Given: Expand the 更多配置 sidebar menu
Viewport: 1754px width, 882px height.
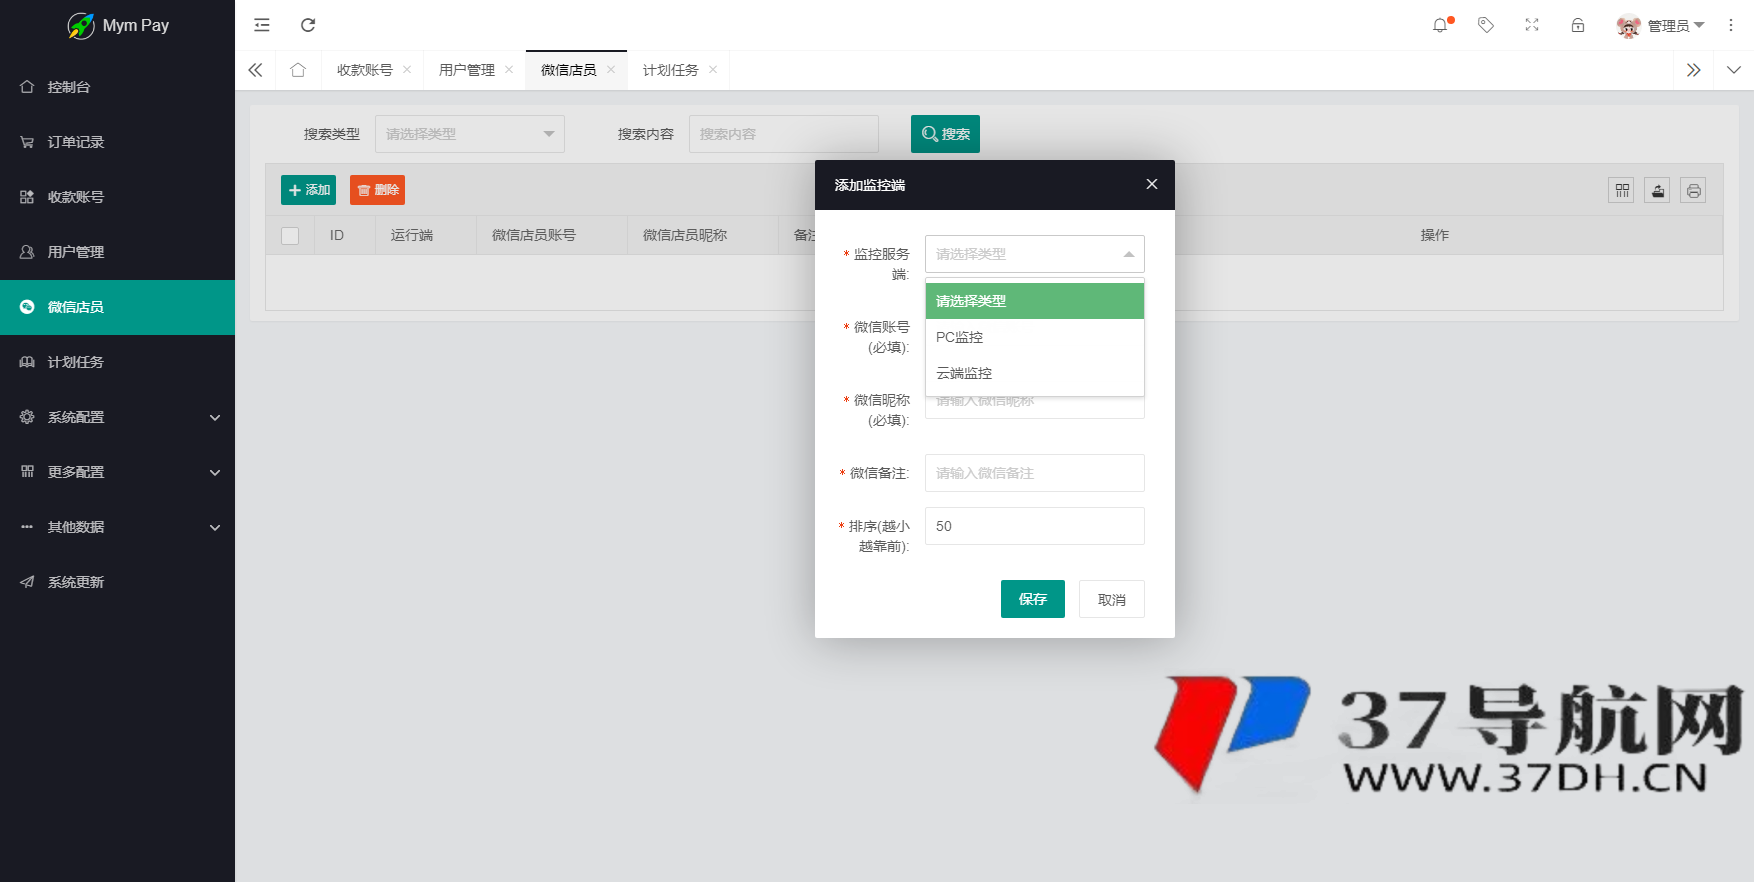Looking at the screenshot, I should pos(117,472).
